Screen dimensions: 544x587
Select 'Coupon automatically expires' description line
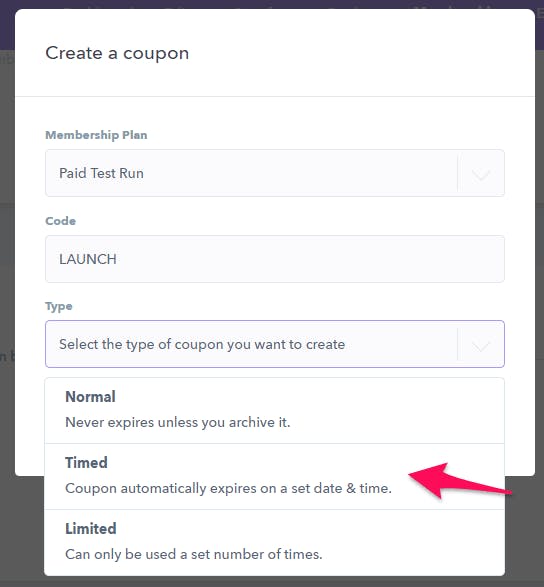[228, 488]
